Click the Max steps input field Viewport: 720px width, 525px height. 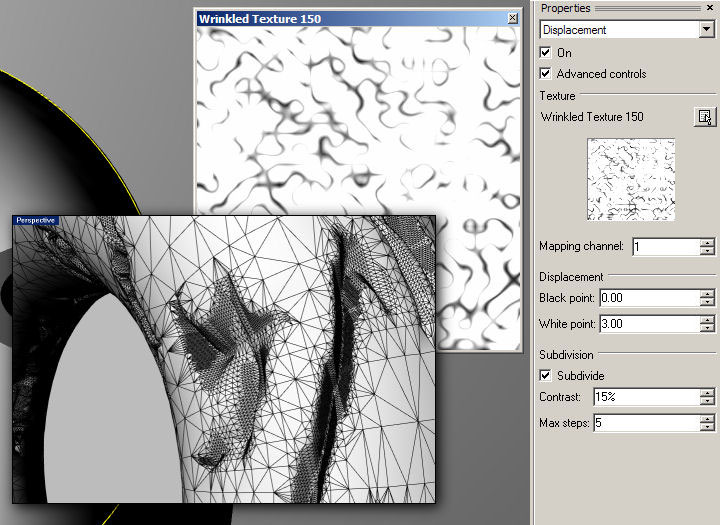[647, 423]
